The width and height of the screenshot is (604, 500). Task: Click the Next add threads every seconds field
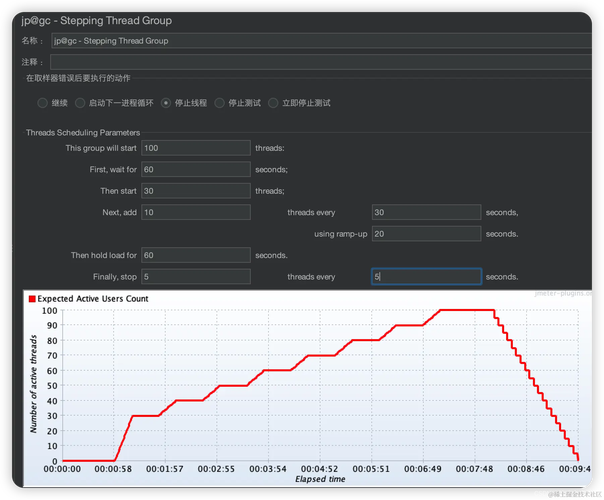(426, 212)
